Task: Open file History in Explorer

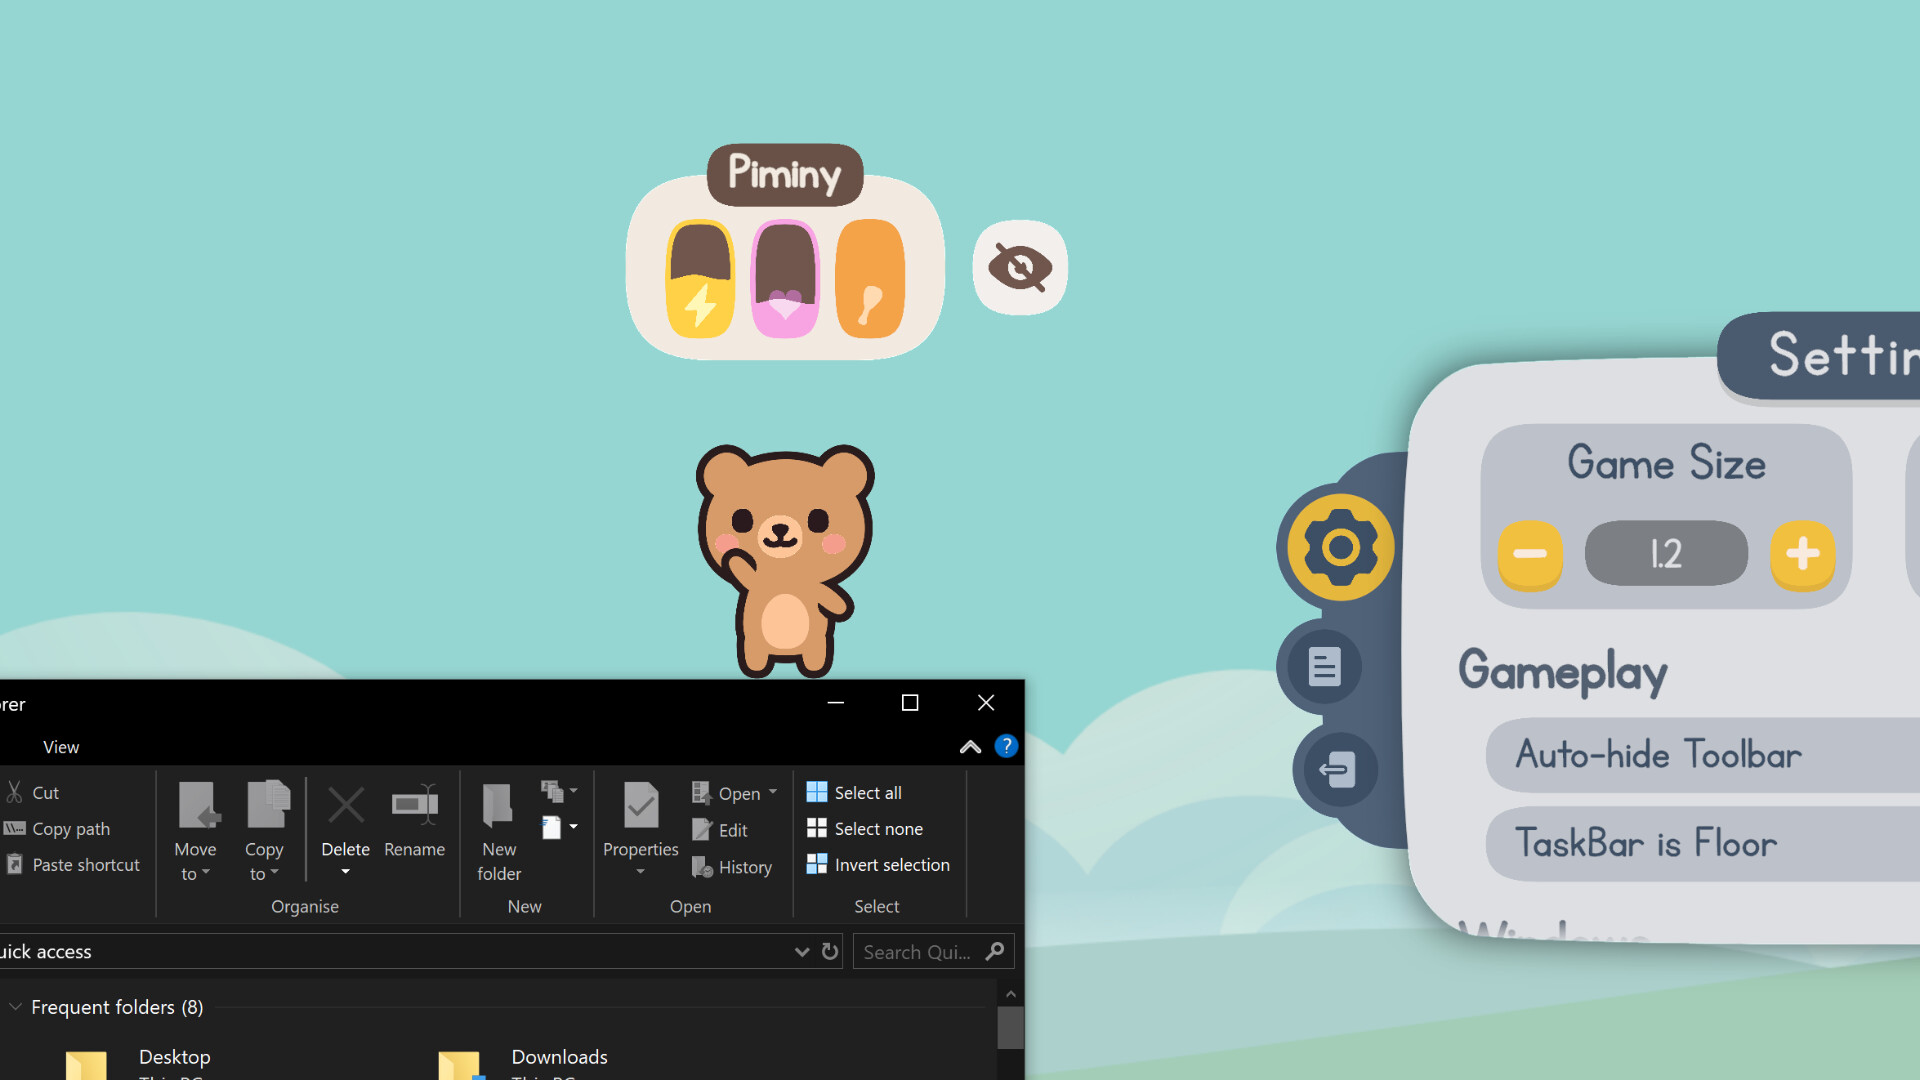Action: (733, 866)
